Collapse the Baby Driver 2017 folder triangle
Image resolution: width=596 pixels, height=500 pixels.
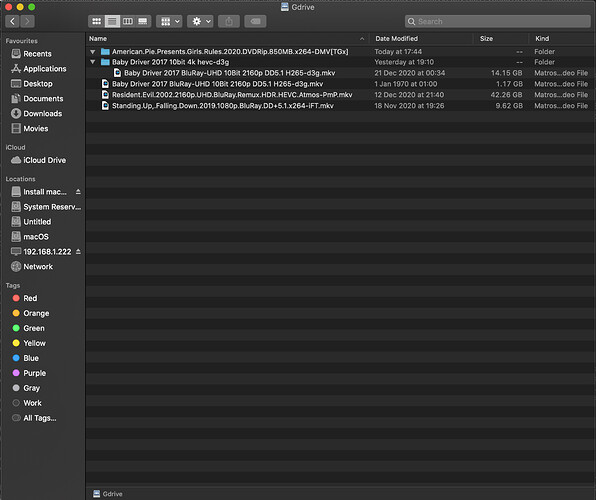click(x=93, y=62)
